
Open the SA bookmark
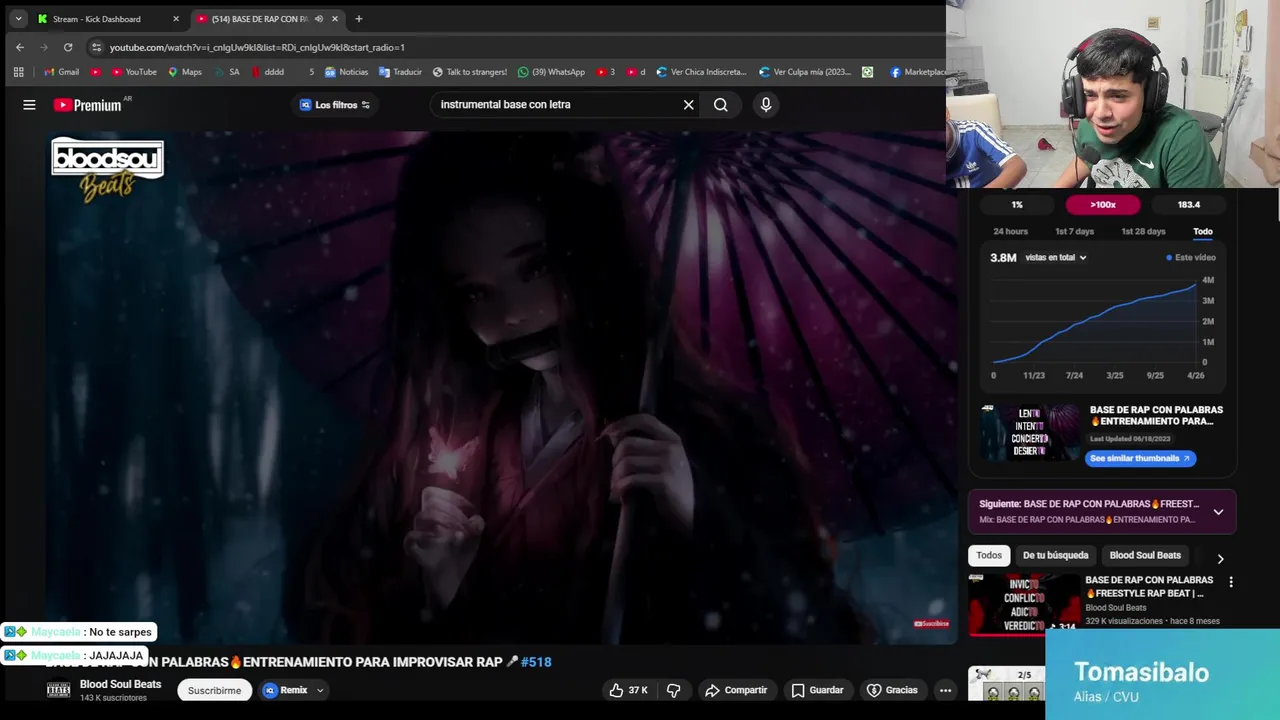227,72
